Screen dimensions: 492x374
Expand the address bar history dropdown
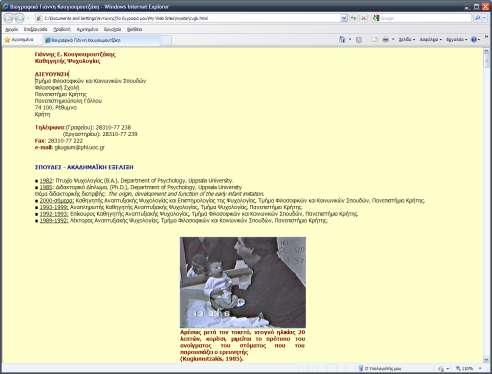(344, 18)
